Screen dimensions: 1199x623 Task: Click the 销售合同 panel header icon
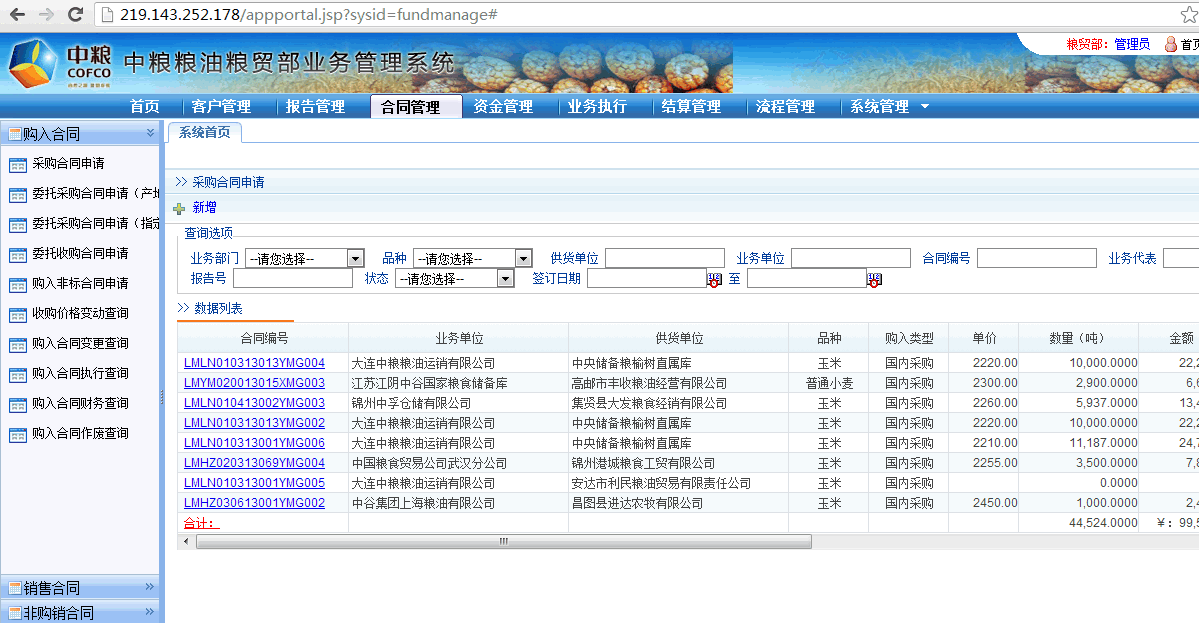point(15,588)
